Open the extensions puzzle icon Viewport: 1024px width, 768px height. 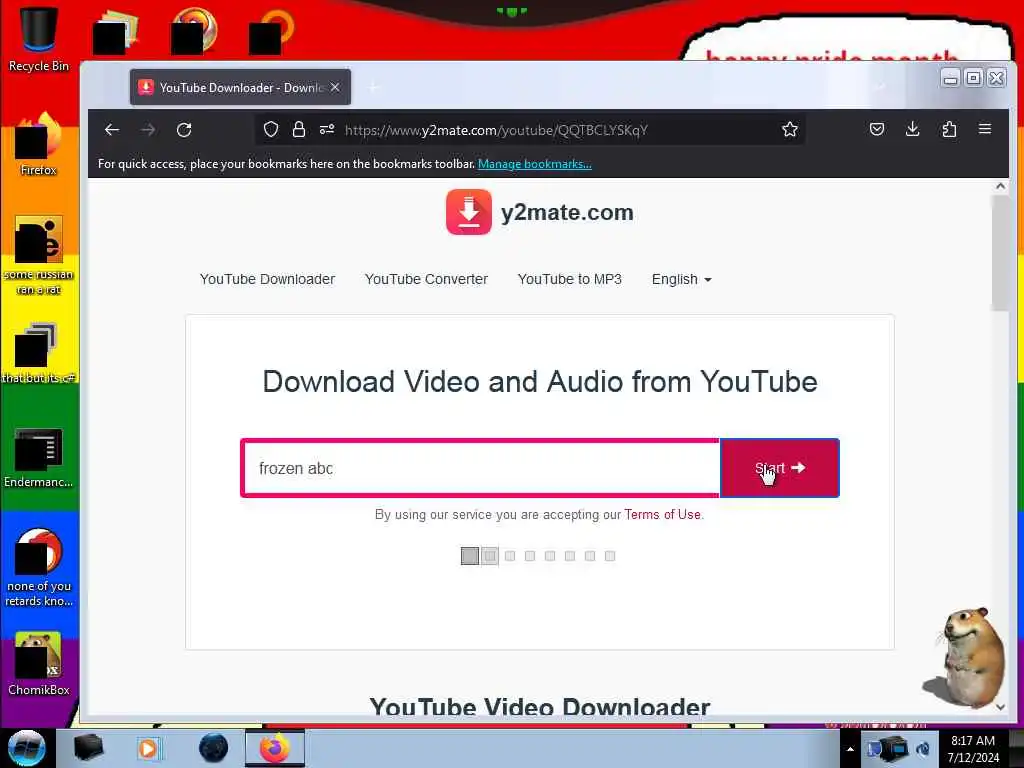pyautogui.click(x=949, y=129)
